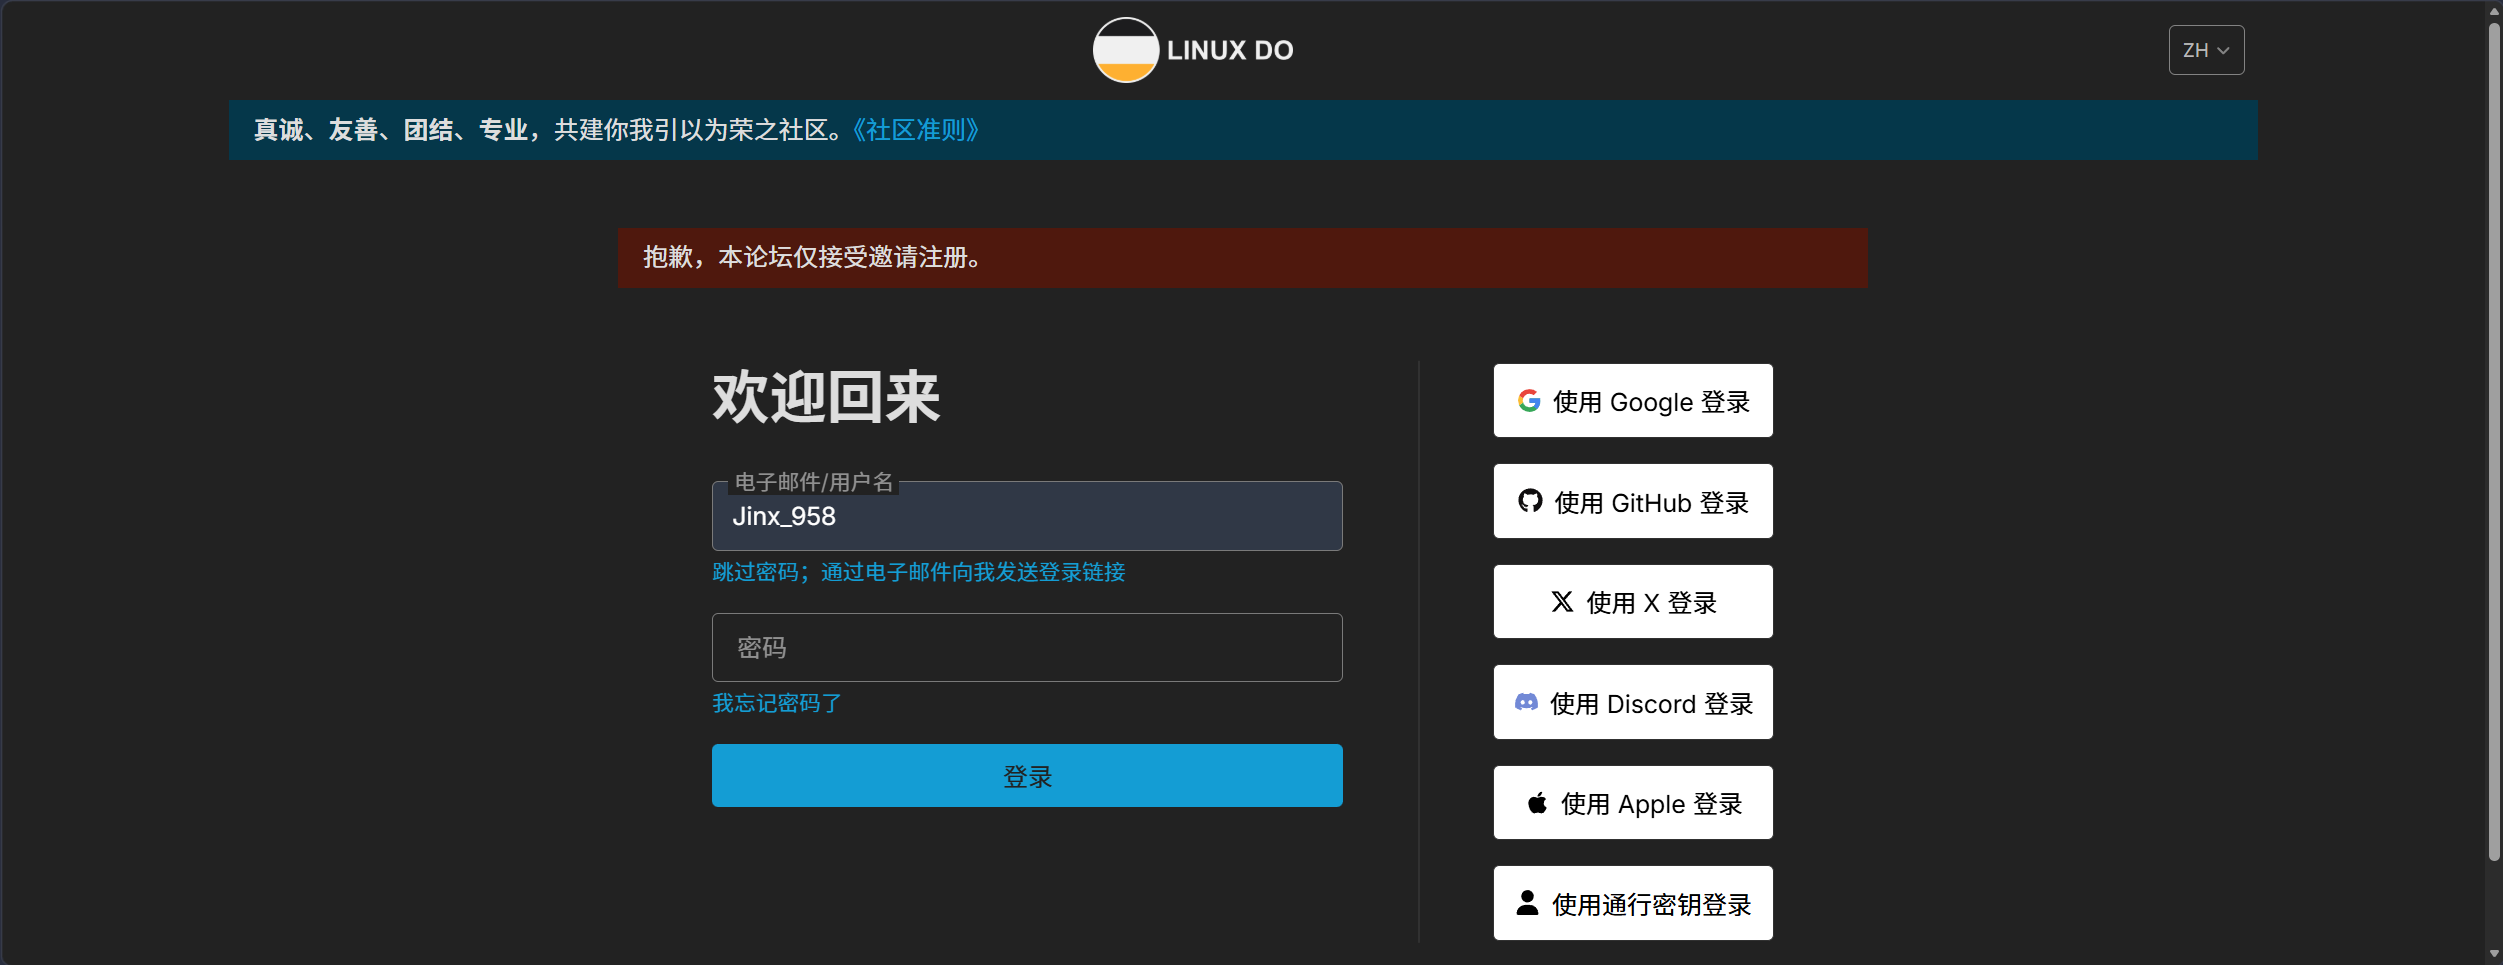Log in via 使用 Discord 登录 button
This screenshot has height=965, width=2503.
(1633, 703)
